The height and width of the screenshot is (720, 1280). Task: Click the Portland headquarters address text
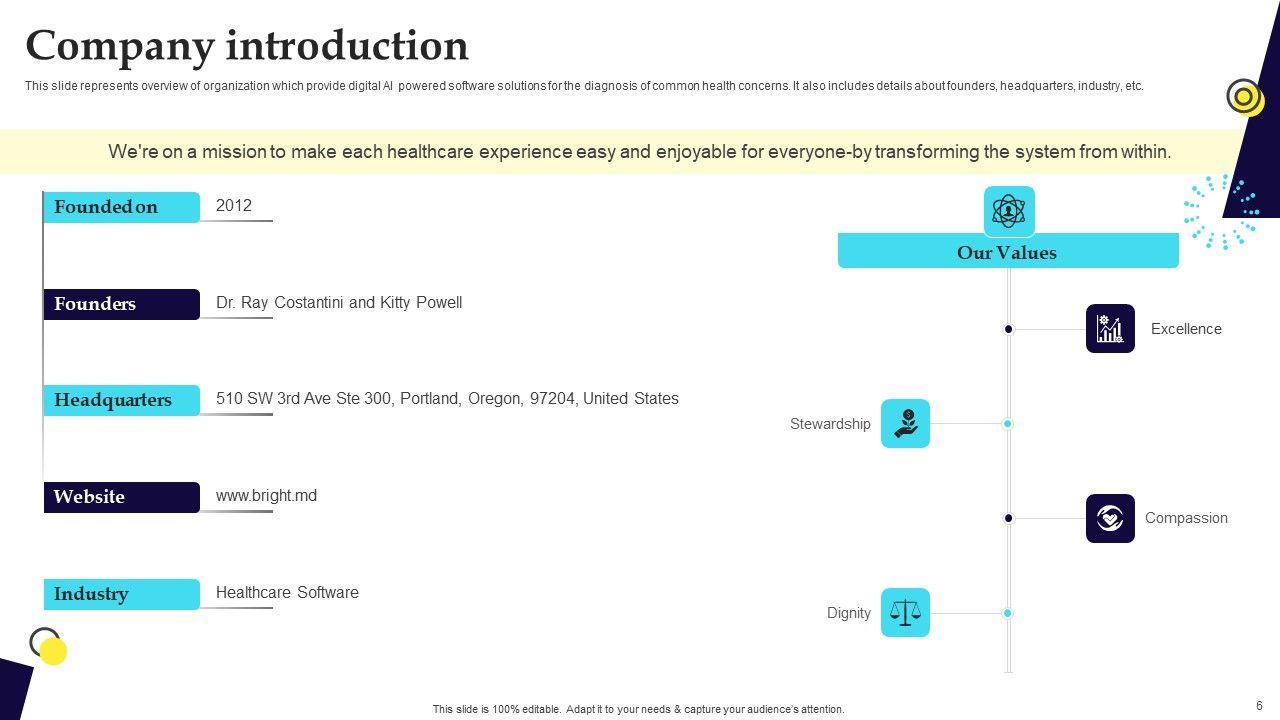point(447,399)
